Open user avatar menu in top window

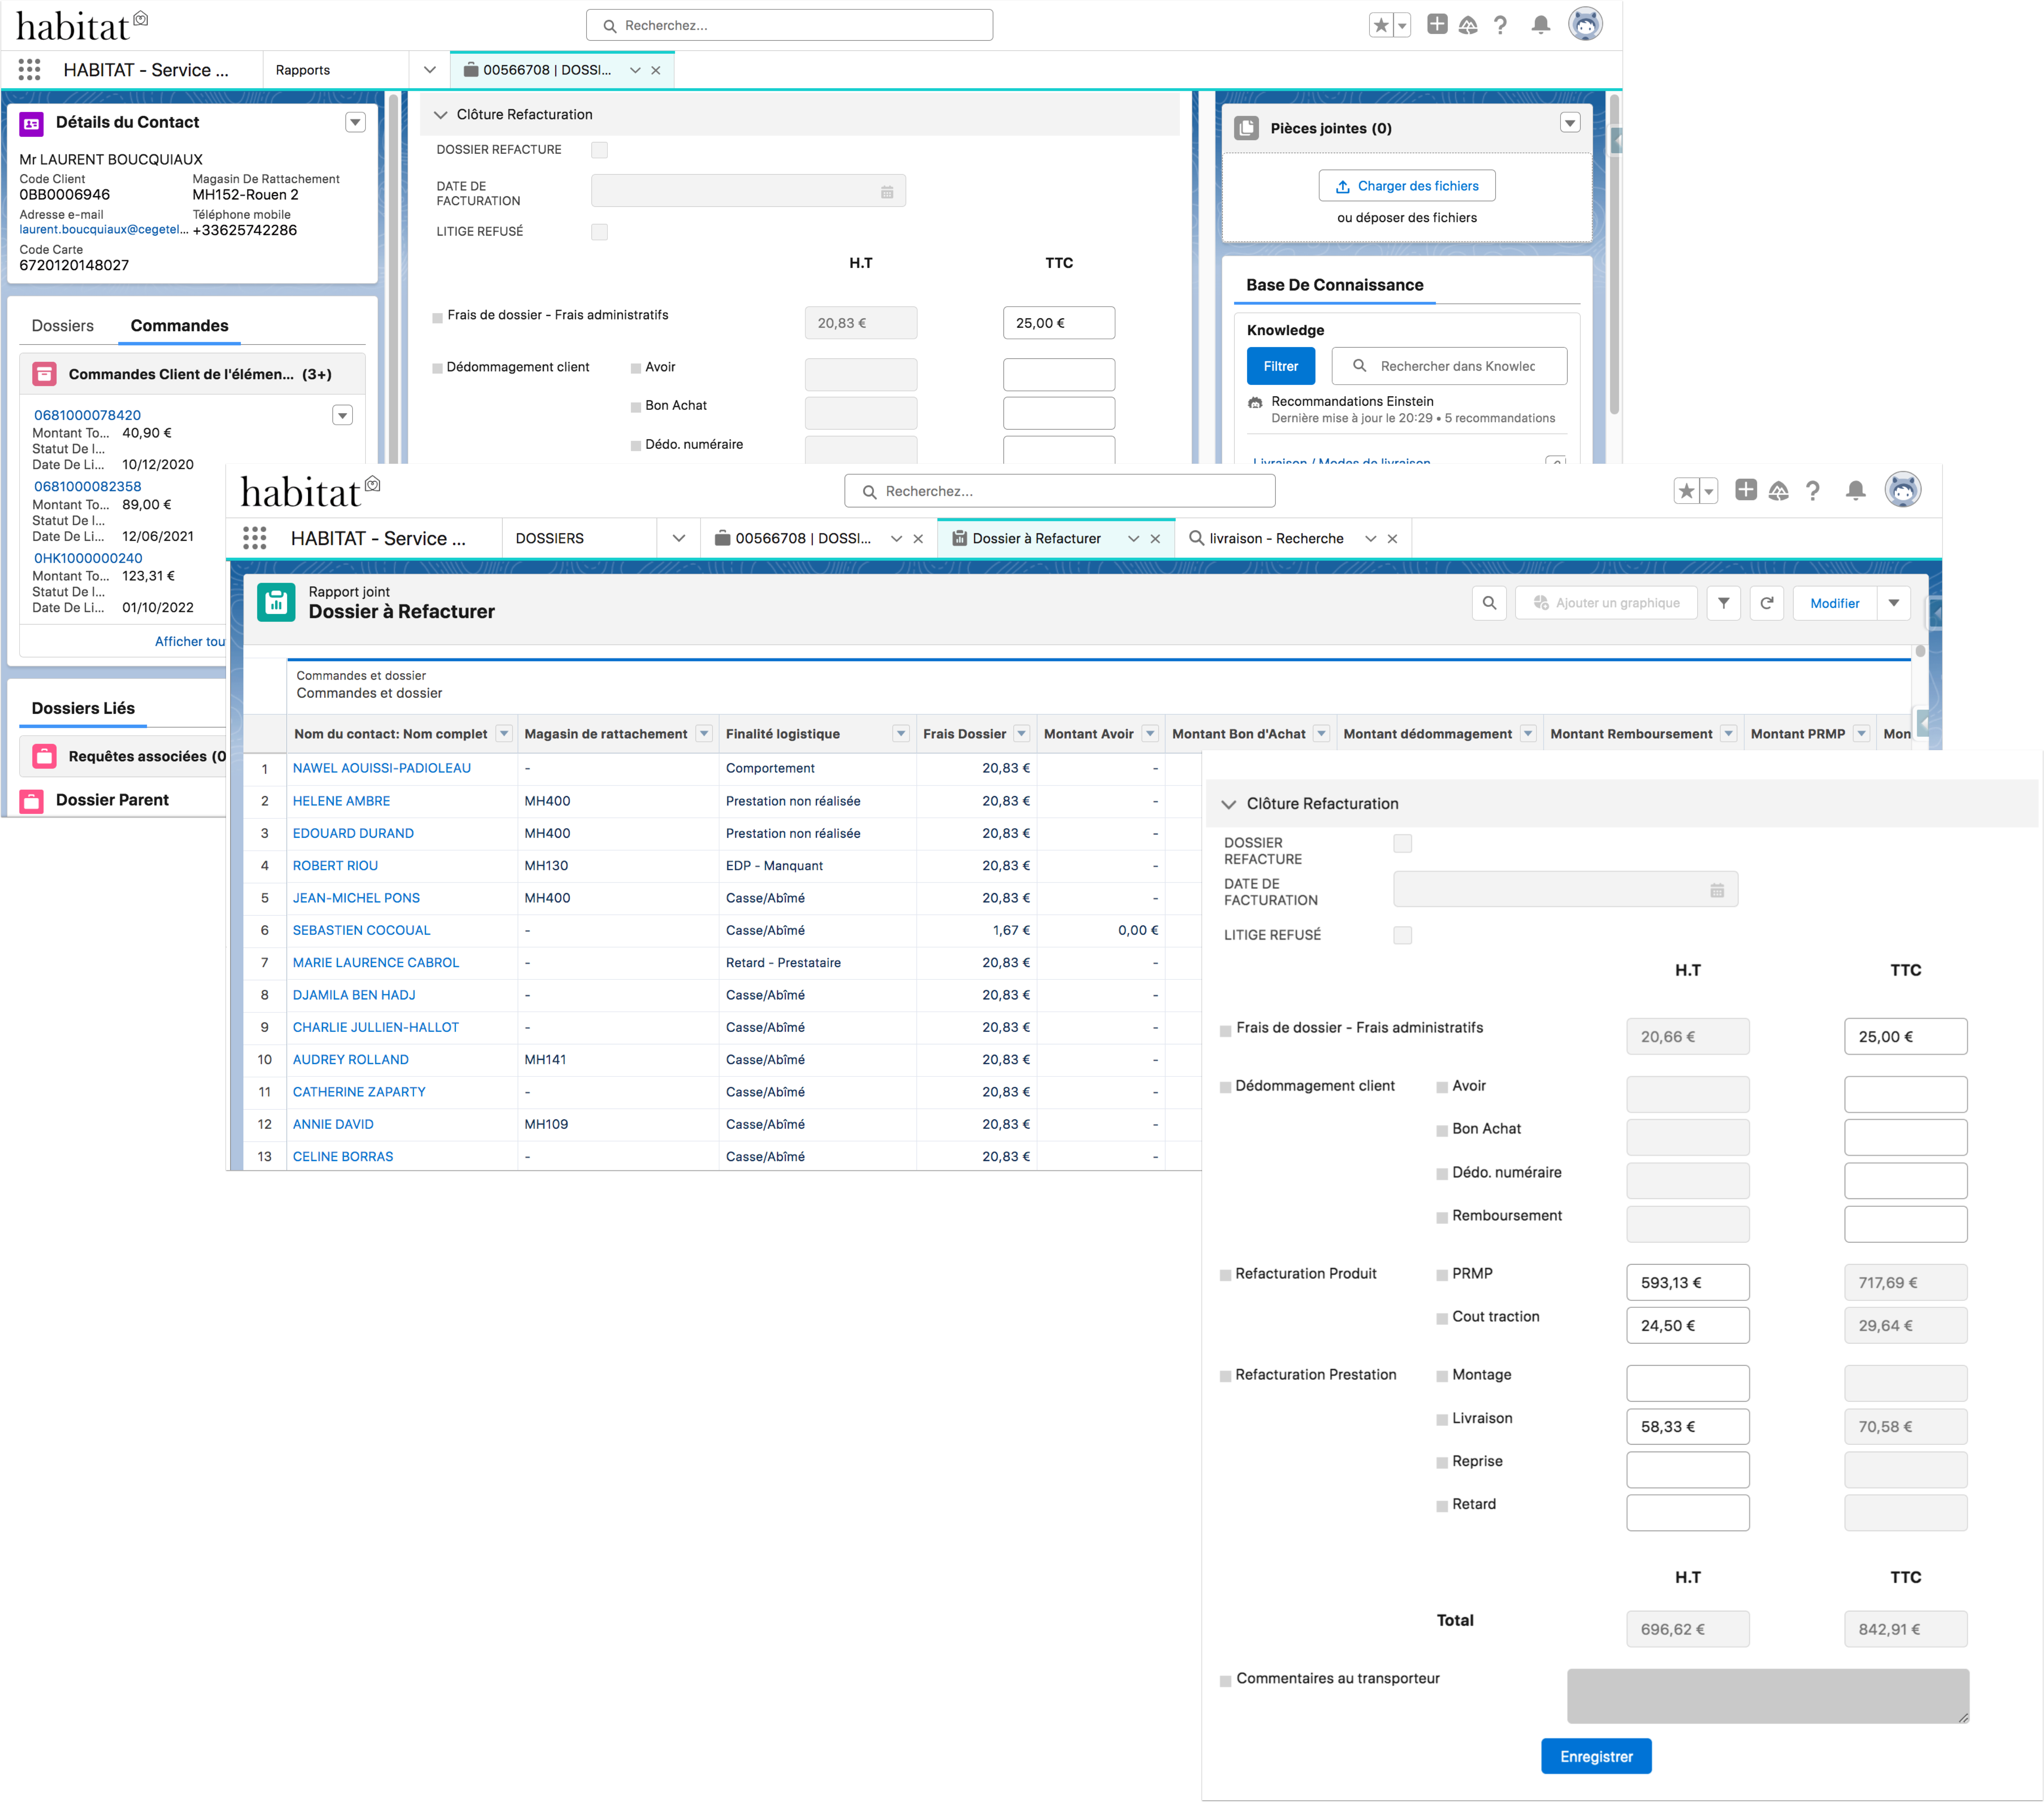(x=1585, y=24)
